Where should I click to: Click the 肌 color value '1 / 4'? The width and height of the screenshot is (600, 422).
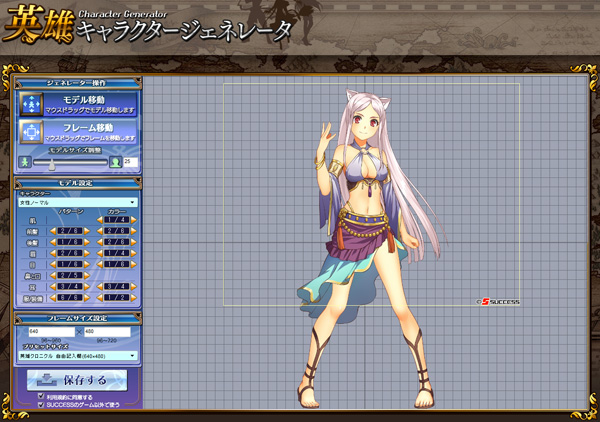tap(116, 220)
